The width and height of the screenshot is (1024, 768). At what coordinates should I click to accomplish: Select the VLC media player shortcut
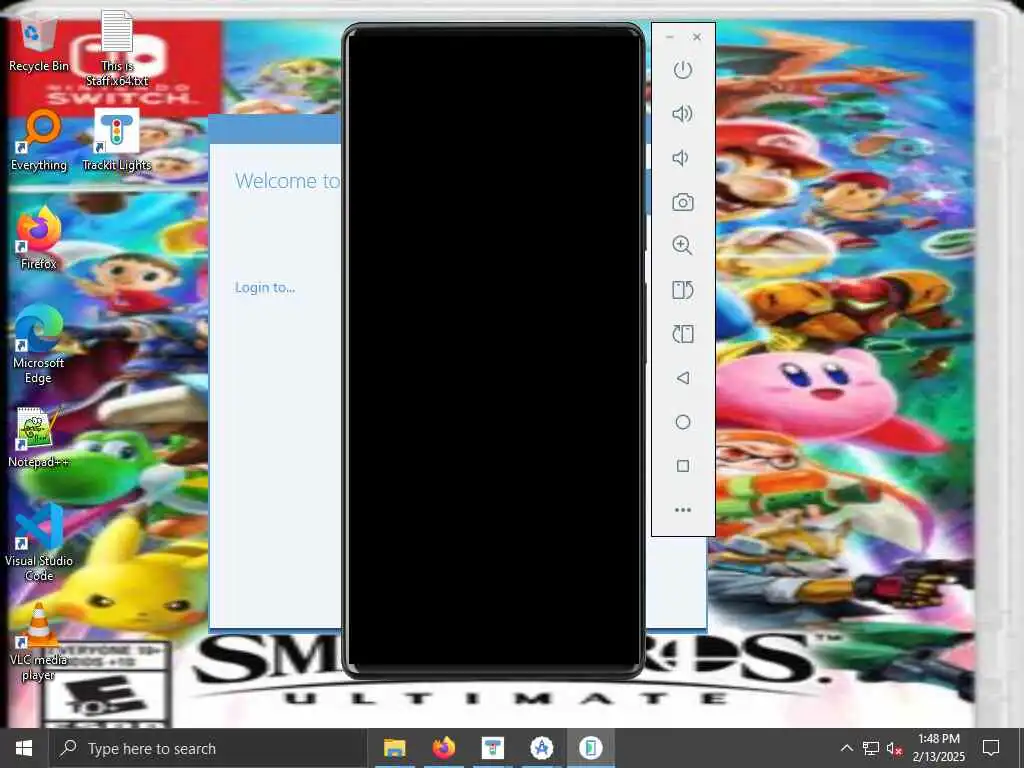tap(39, 643)
